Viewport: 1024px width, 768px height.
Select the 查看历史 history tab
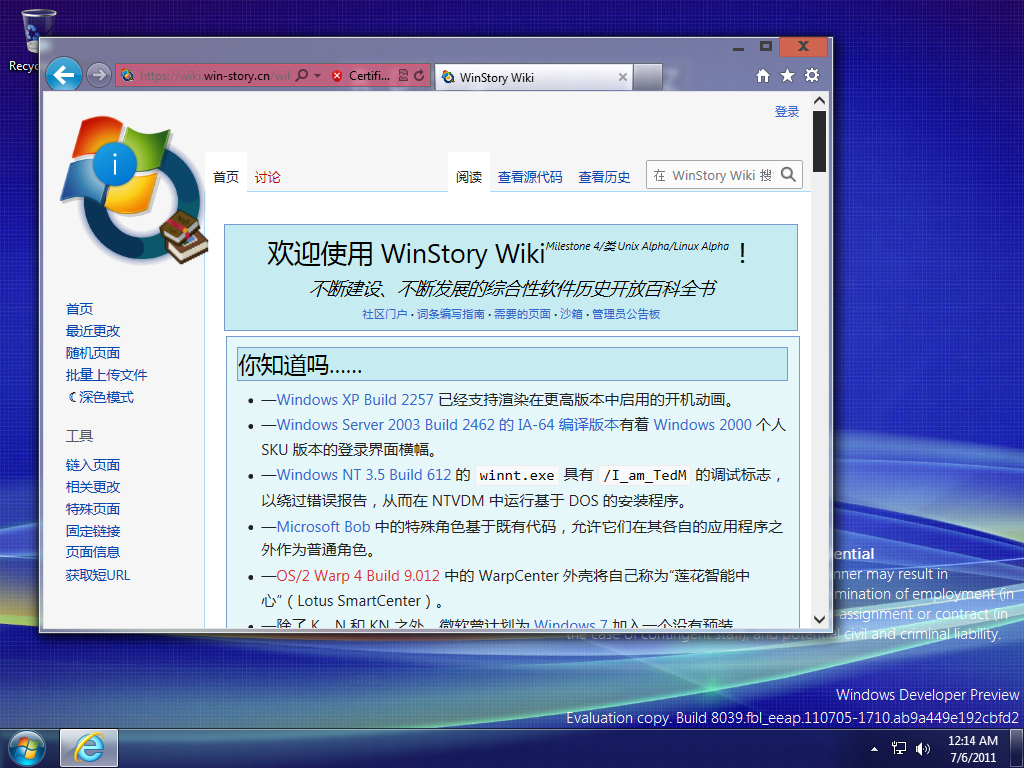604,177
